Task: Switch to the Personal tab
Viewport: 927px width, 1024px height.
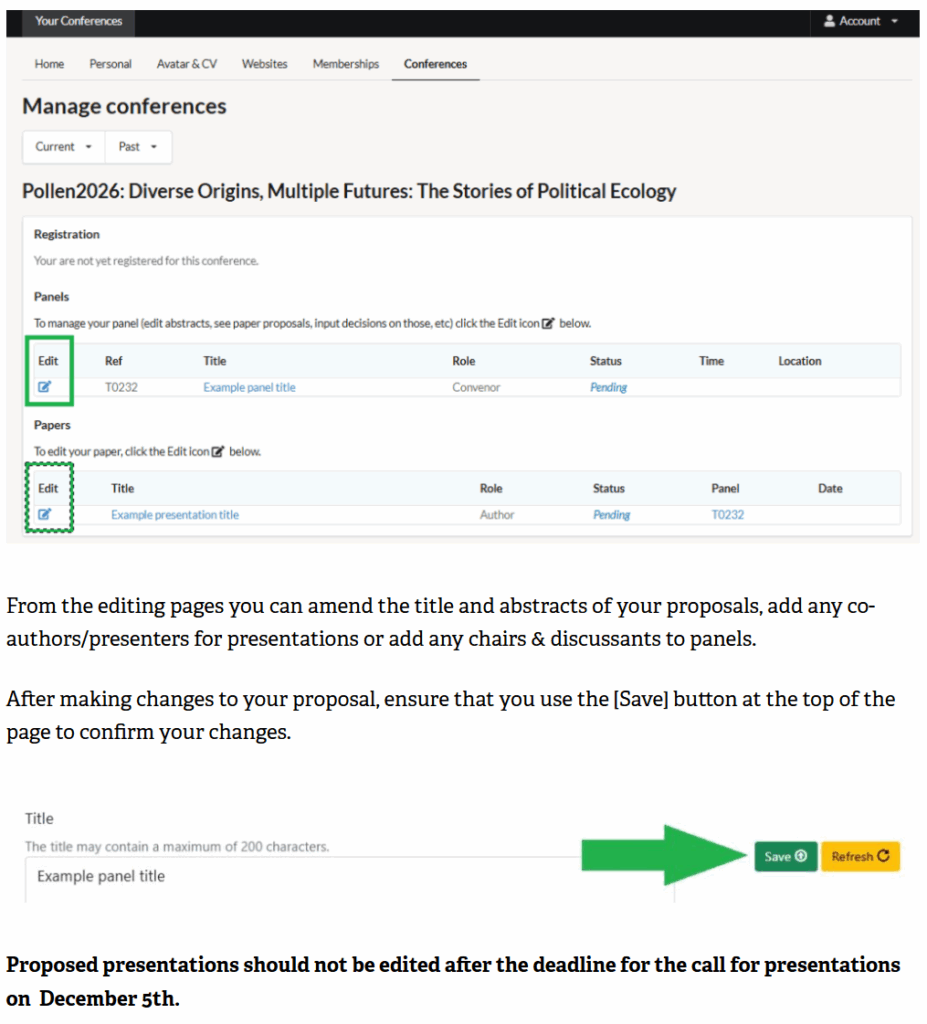Action: coord(110,64)
